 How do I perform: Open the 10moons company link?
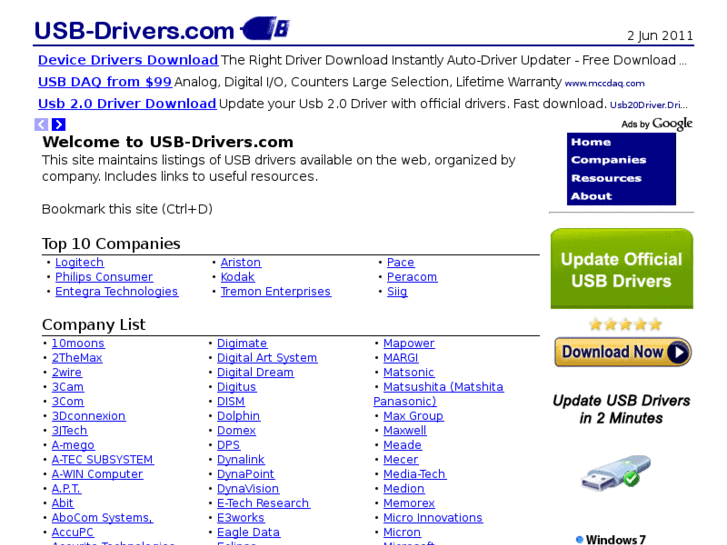pos(78,343)
